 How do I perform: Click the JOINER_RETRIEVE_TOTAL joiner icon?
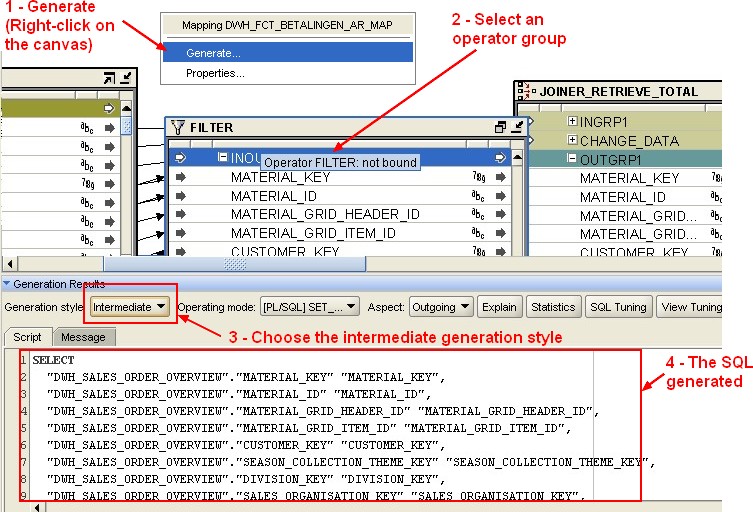pos(521,91)
